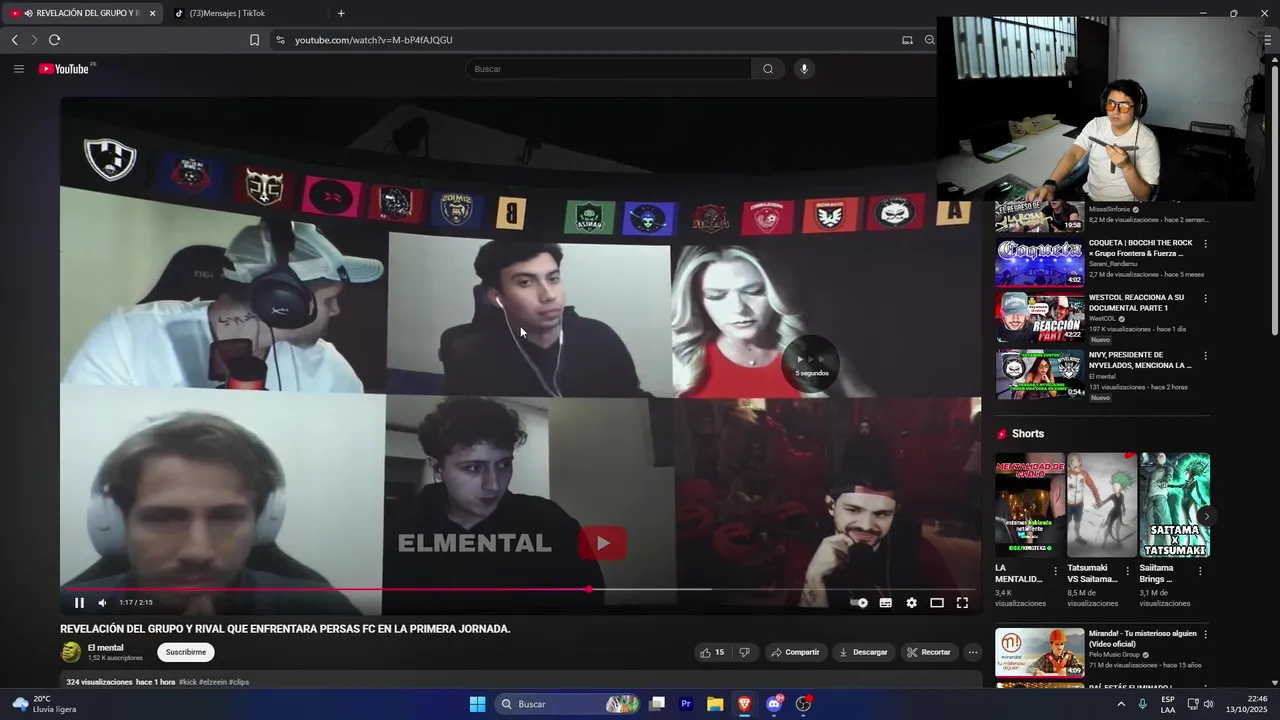The width and height of the screenshot is (1280, 720).
Task: Bookmark the page via the bookmark icon
Action: click(x=254, y=40)
